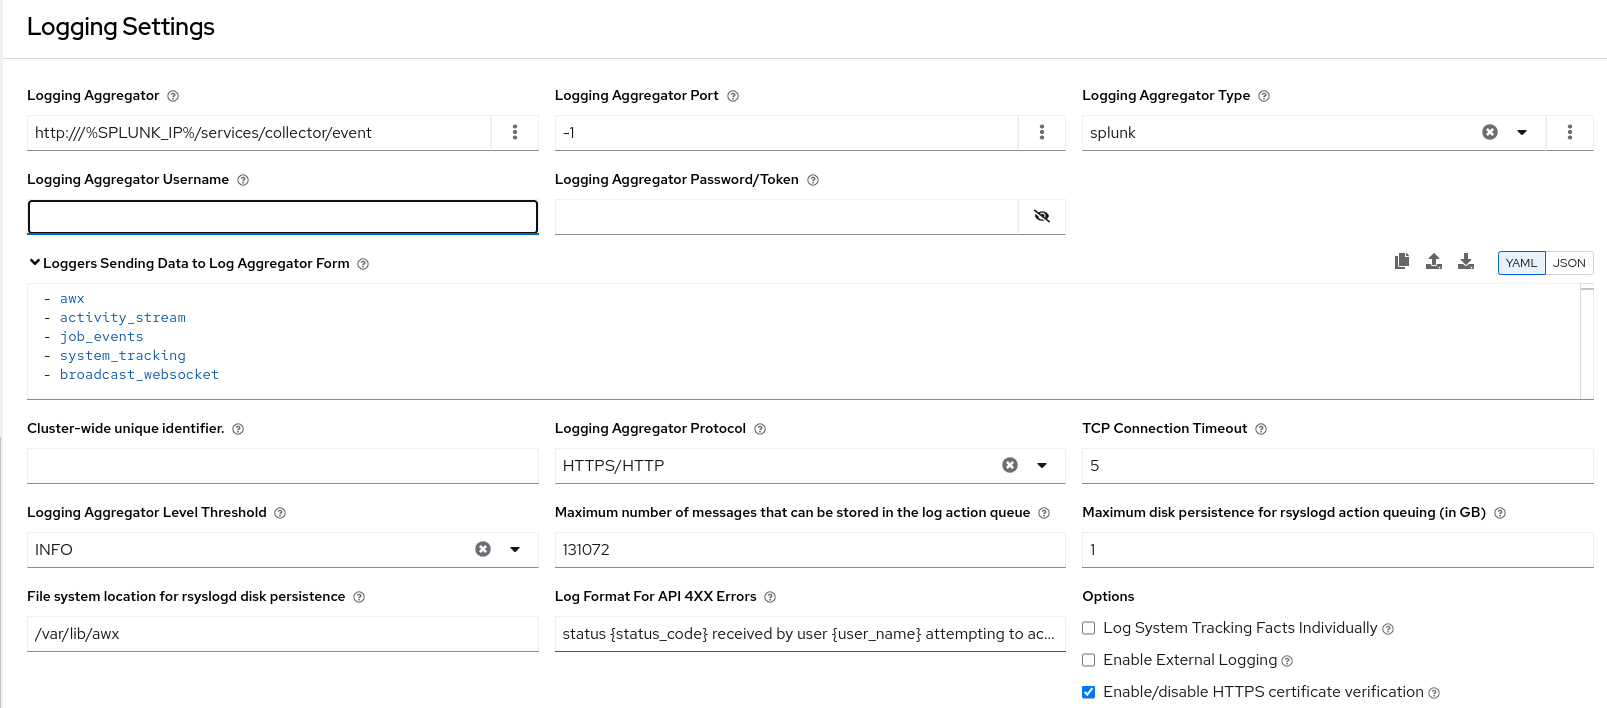Open kebab menu beside Logging Aggregator Port
Image resolution: width=1607 pixels, height=708 pixels.
pos(1041,132)
